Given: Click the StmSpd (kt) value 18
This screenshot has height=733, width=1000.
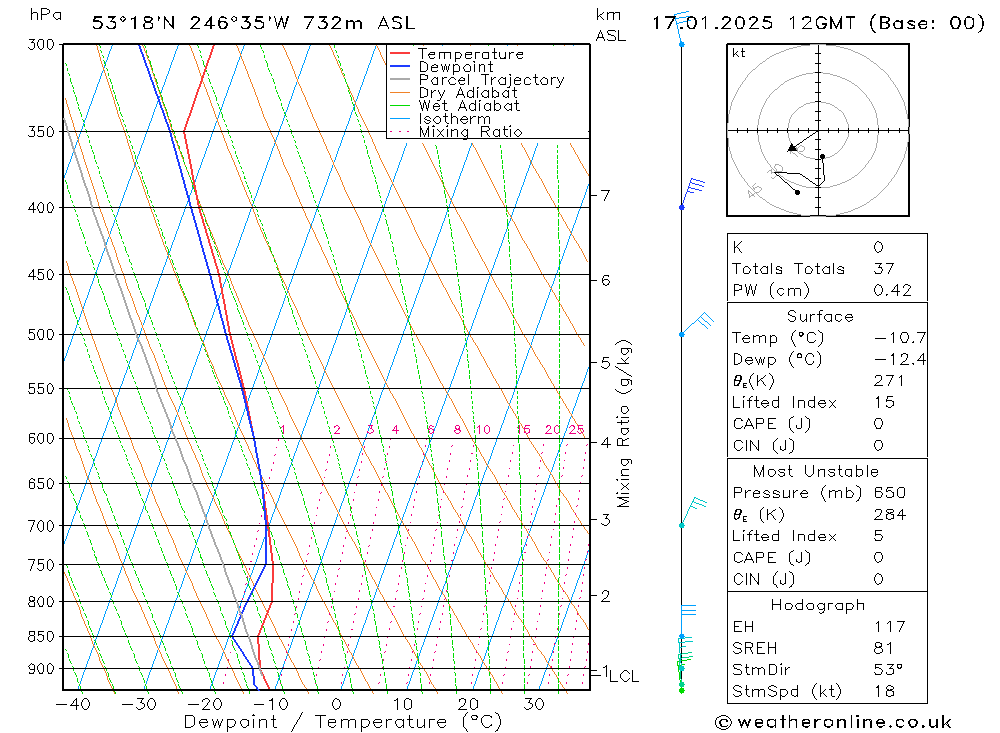Looking at the screenshot, I should click(884, 692).
